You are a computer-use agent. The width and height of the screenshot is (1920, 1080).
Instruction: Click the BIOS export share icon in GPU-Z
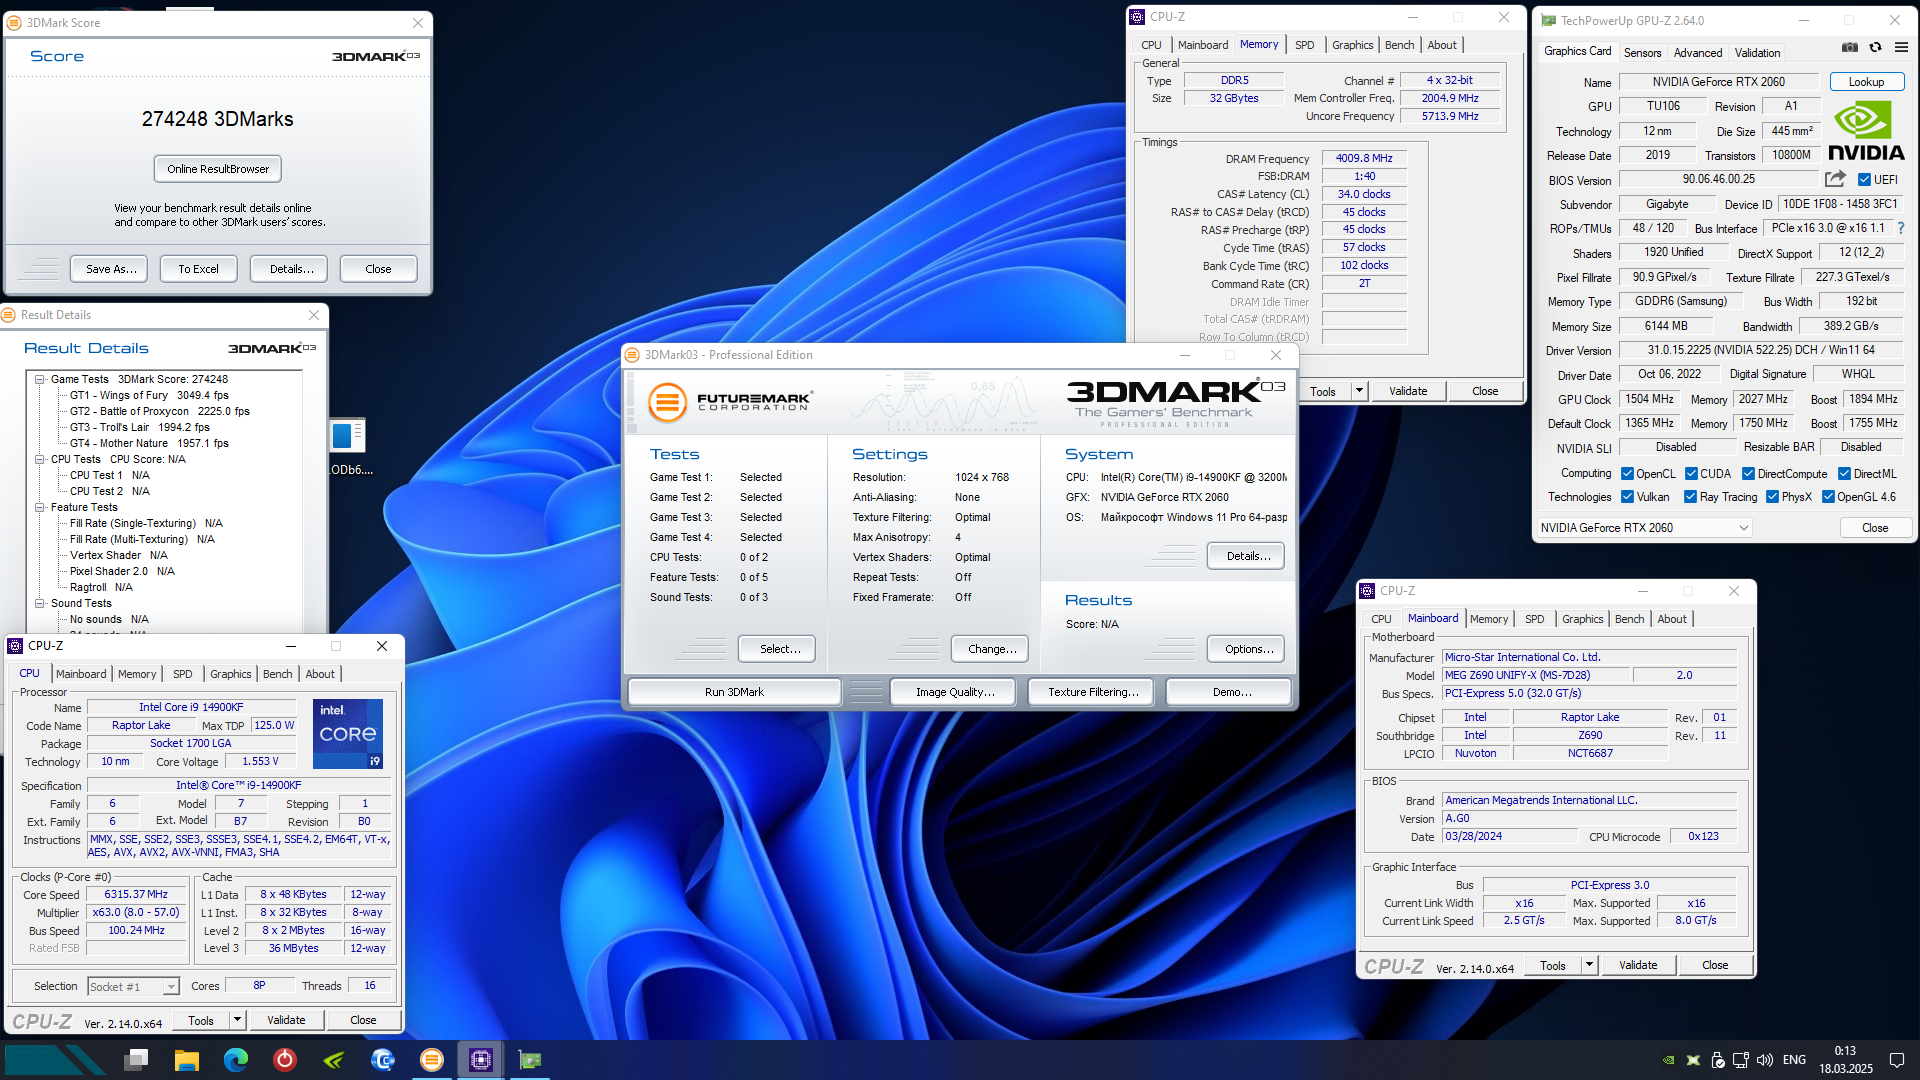(1835, 179)
